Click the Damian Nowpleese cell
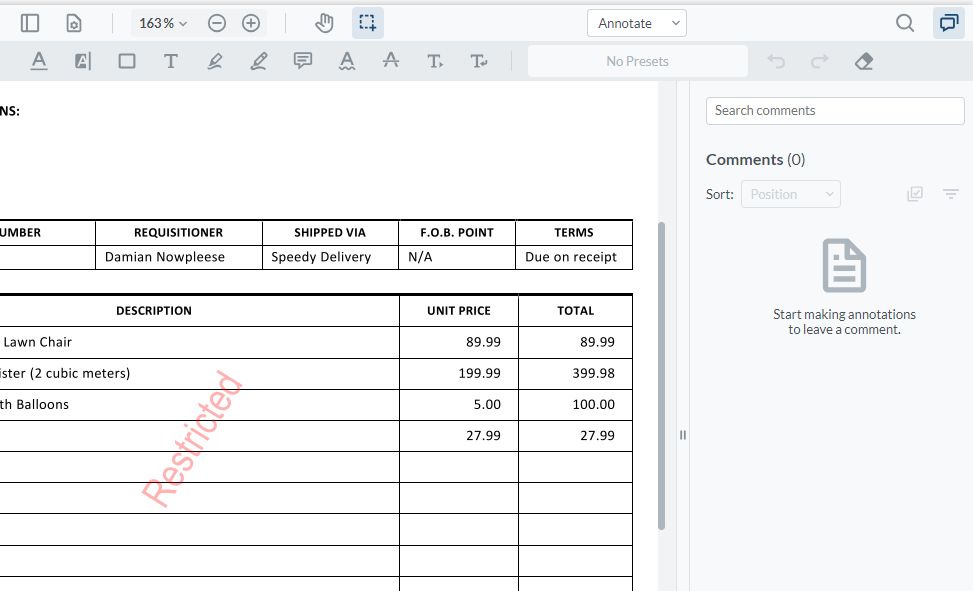The image size is (973, 591). (179, 257)
